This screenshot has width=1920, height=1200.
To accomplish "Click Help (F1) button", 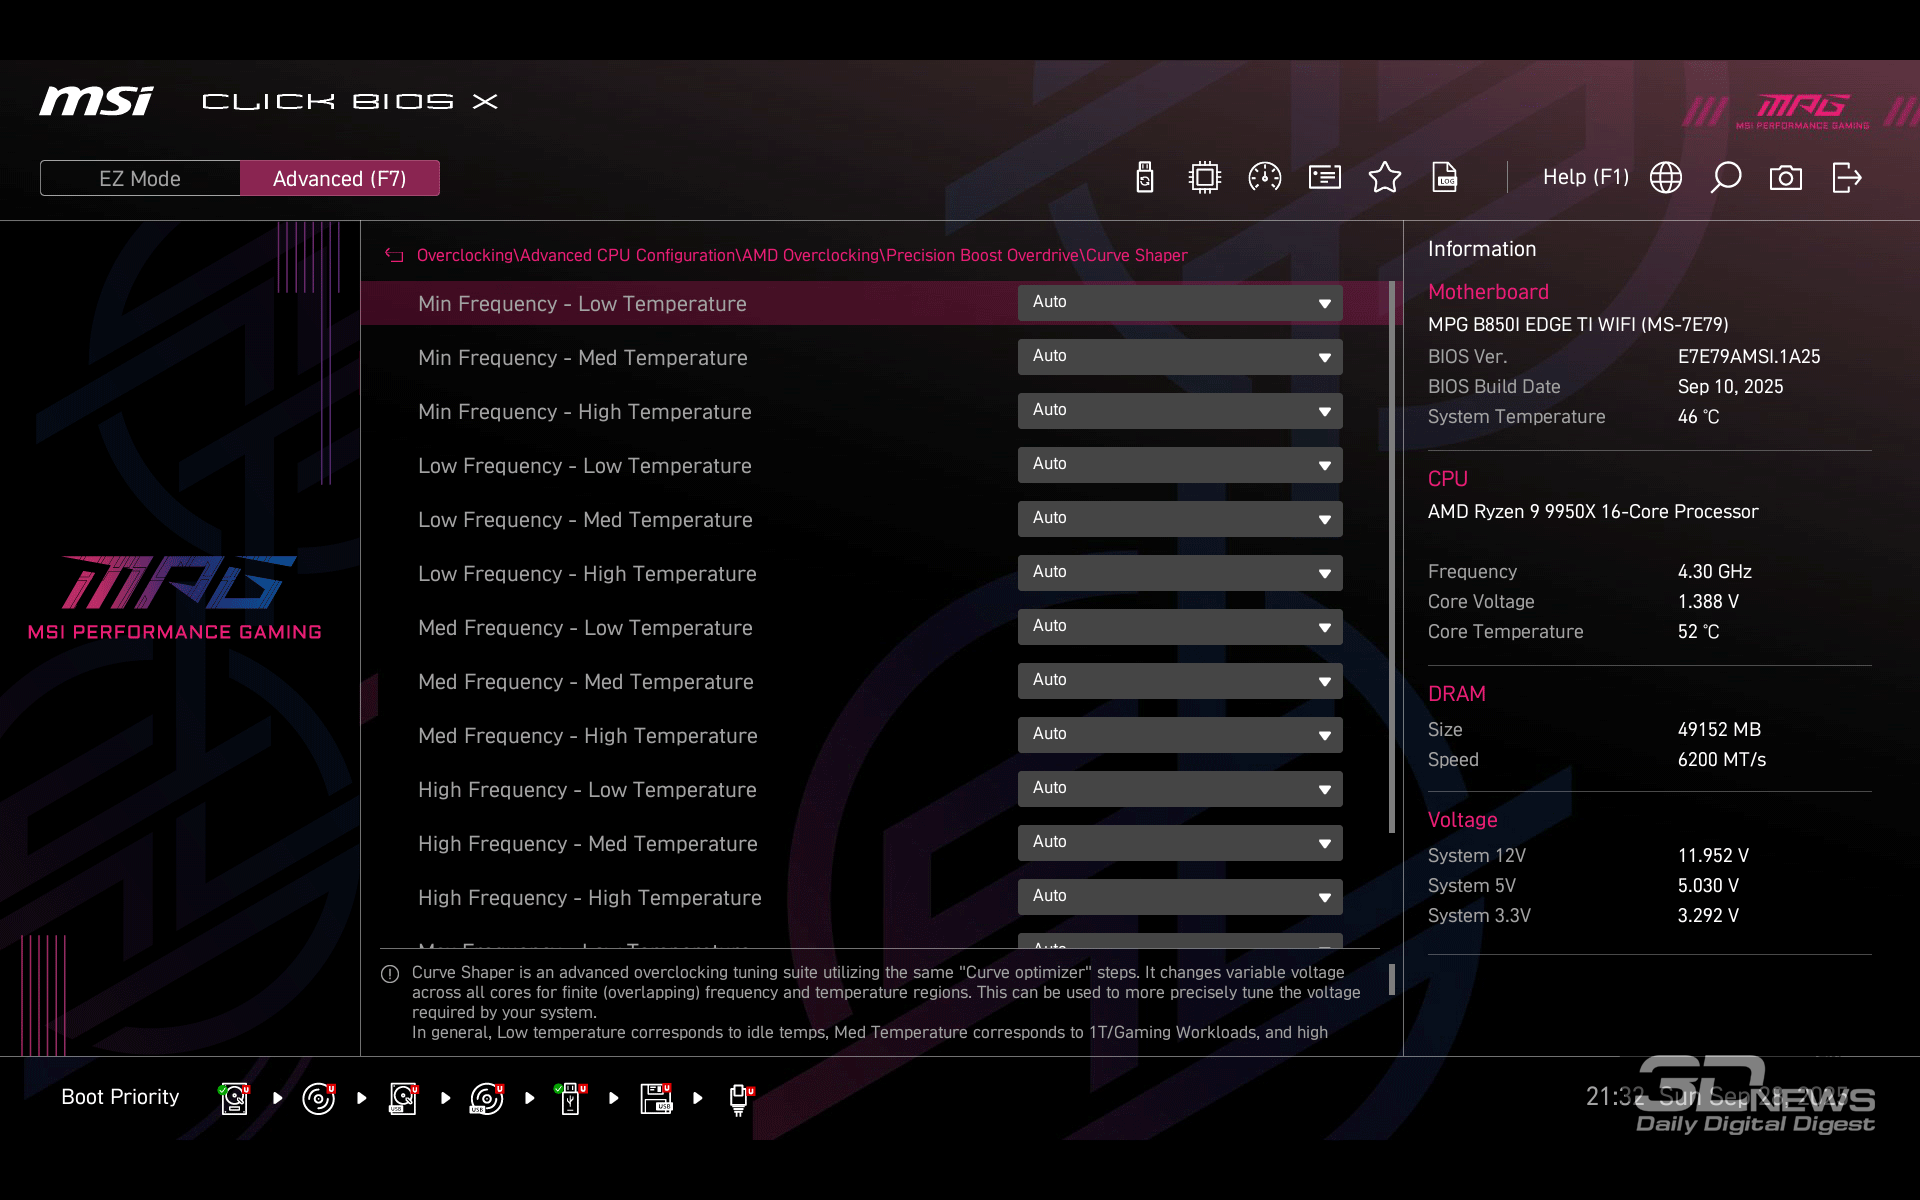I will 1585,178.
